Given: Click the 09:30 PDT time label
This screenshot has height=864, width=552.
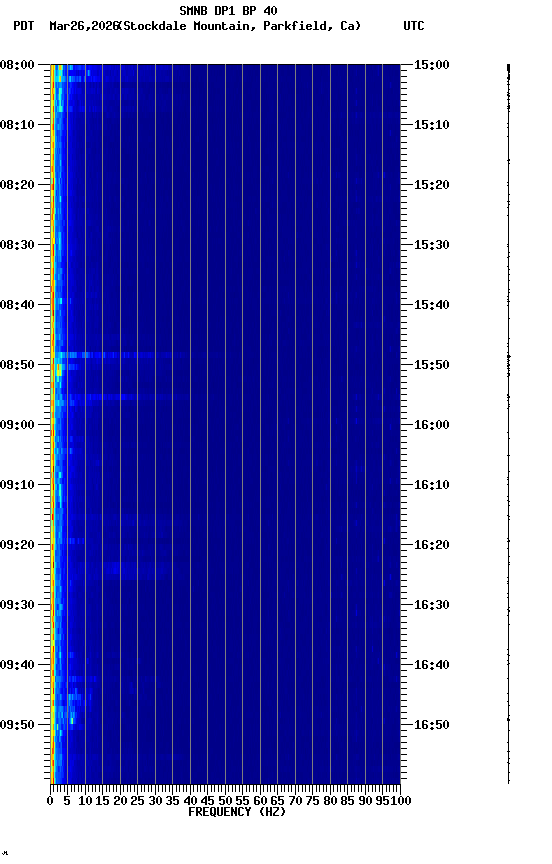Looking at the screenshot, I should (17, 606).
